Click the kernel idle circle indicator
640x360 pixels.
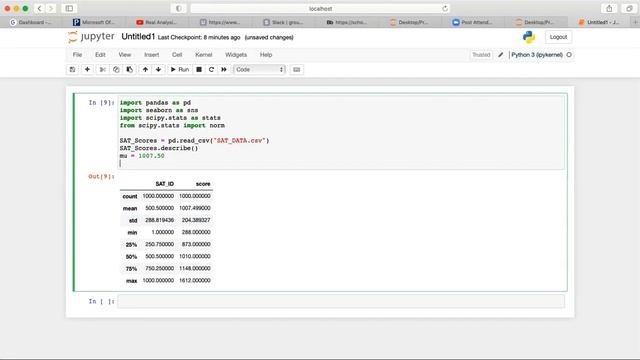(569, 55)
